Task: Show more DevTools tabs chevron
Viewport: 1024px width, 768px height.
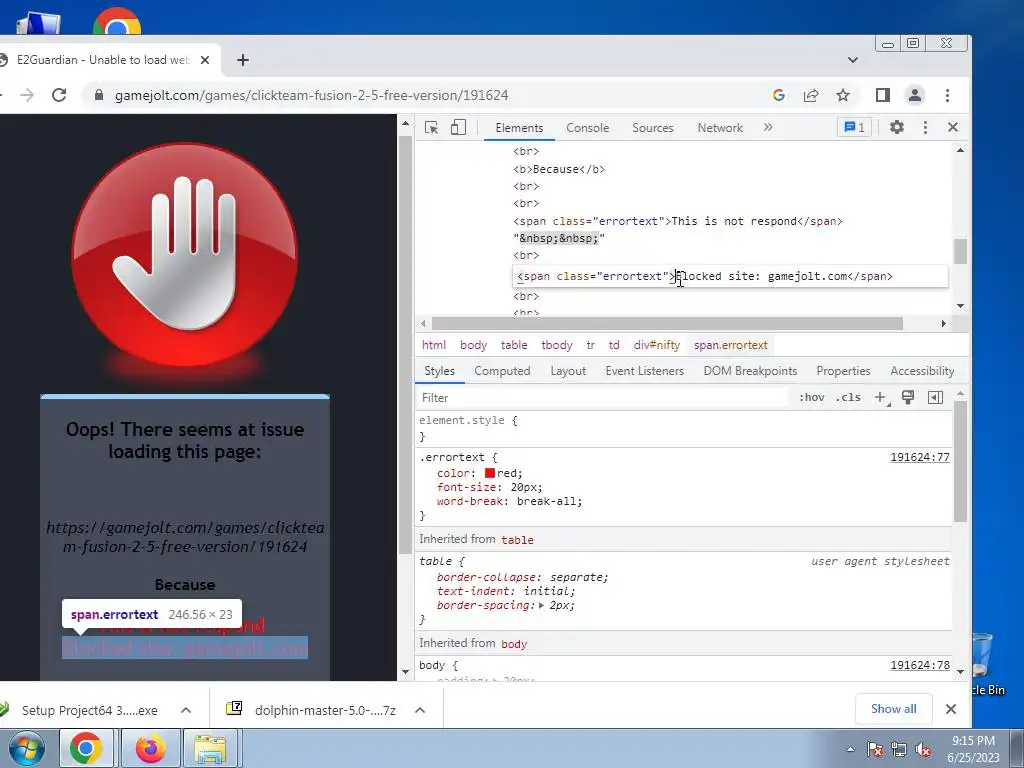Action: [x=768, y=127]
